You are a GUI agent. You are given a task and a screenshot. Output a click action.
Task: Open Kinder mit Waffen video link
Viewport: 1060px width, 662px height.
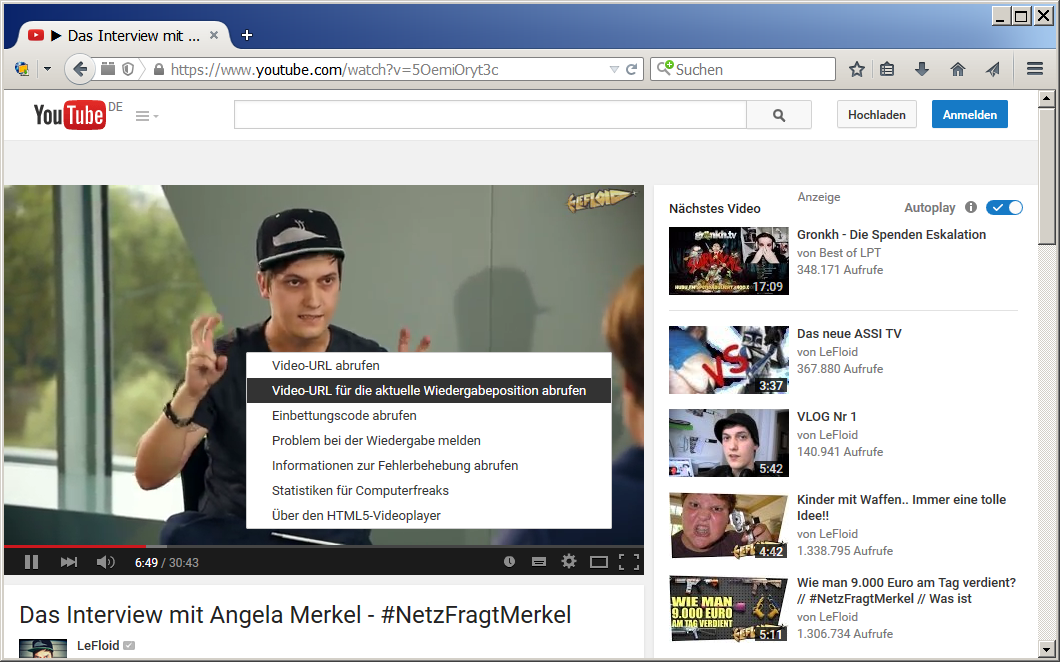901,507
